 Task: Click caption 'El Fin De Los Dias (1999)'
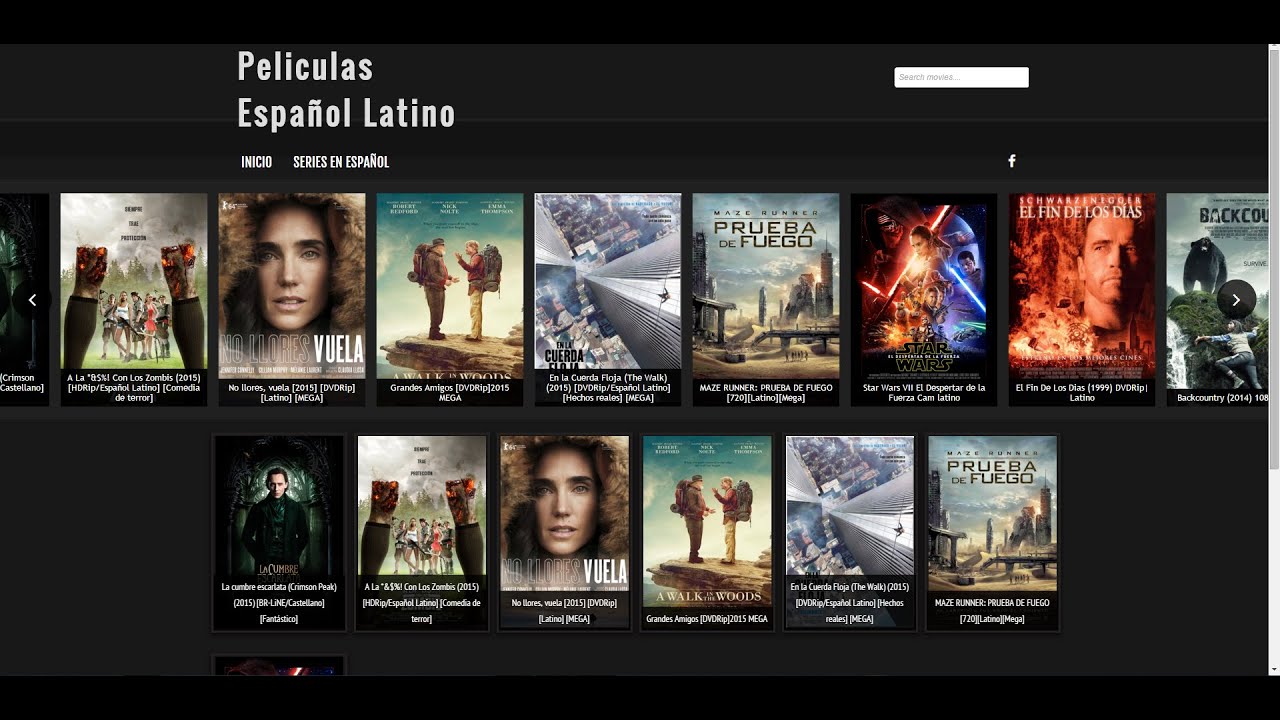point(1082,392)
